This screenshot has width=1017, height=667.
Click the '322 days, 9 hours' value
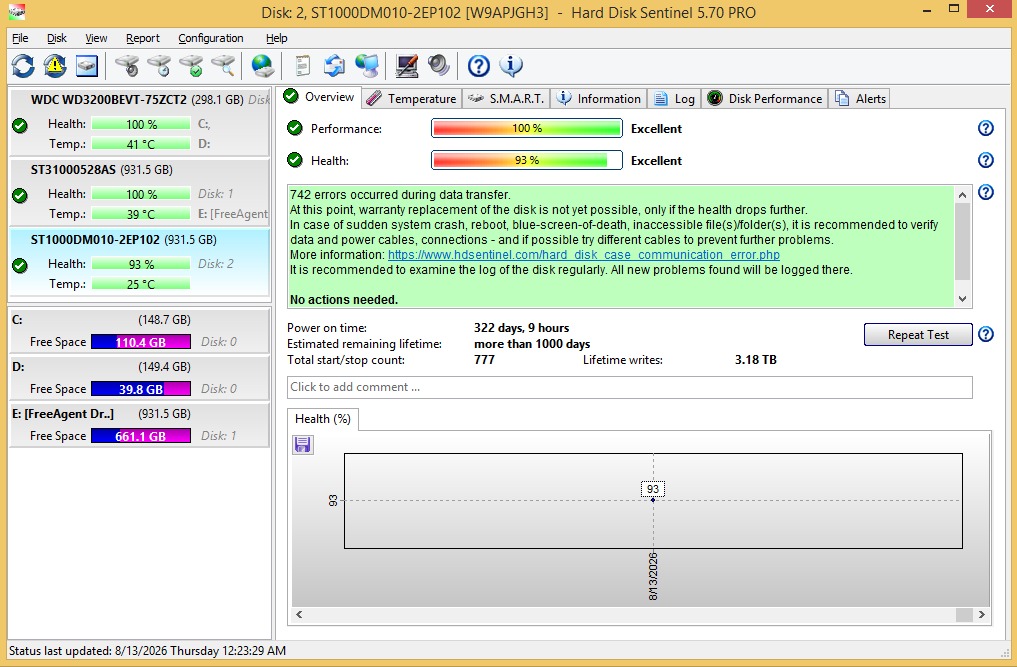[521, 328]
